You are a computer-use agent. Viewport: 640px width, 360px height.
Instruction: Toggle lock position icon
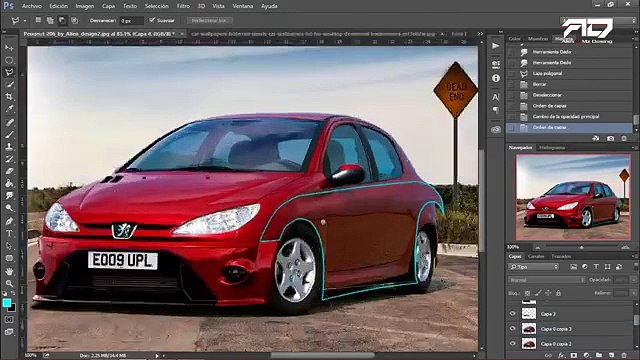[548, 293]
